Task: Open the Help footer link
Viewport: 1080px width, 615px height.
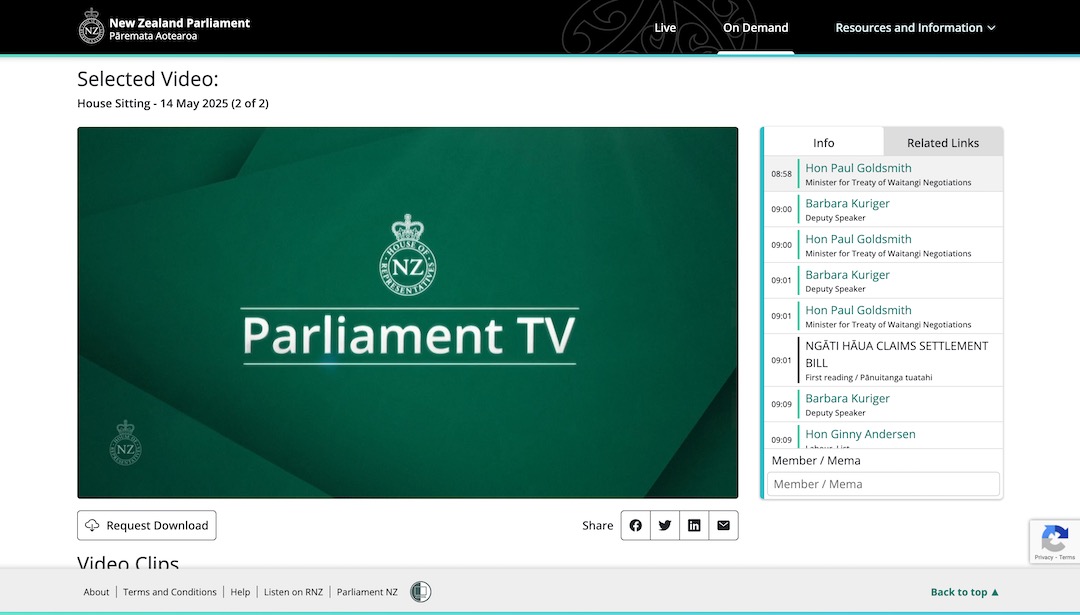Action: pyautogui.click(x=240, y=592)
